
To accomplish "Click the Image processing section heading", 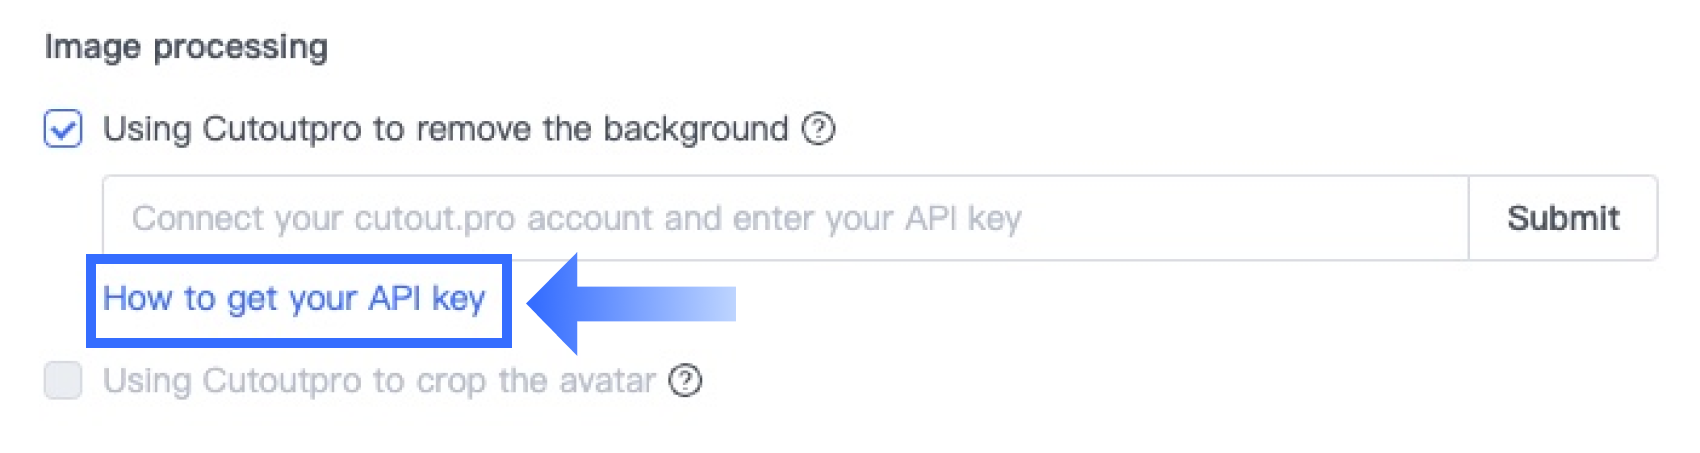I will tap(186, 47).
